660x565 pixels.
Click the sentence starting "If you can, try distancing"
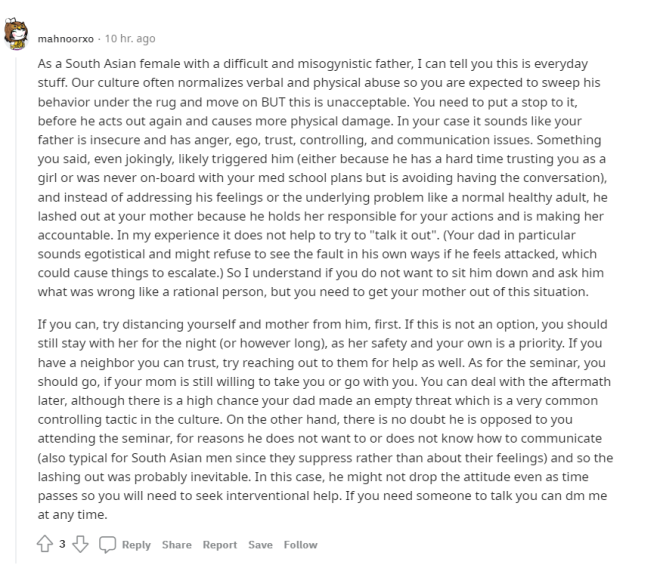pos(219,324)
